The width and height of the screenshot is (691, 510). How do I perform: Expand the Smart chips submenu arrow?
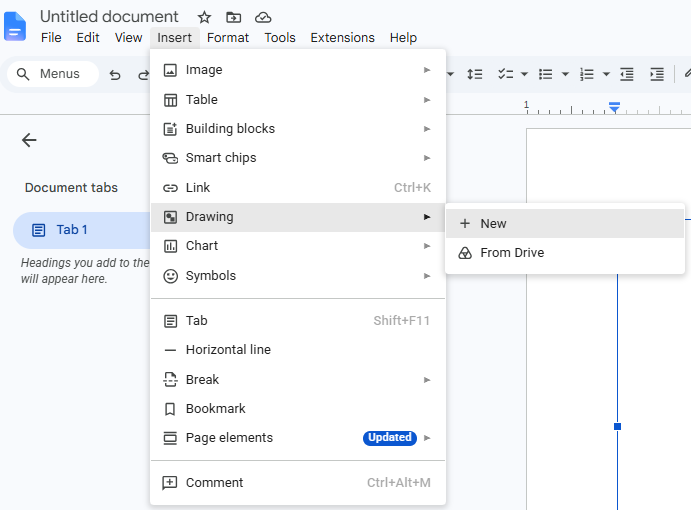pos(427,158)
